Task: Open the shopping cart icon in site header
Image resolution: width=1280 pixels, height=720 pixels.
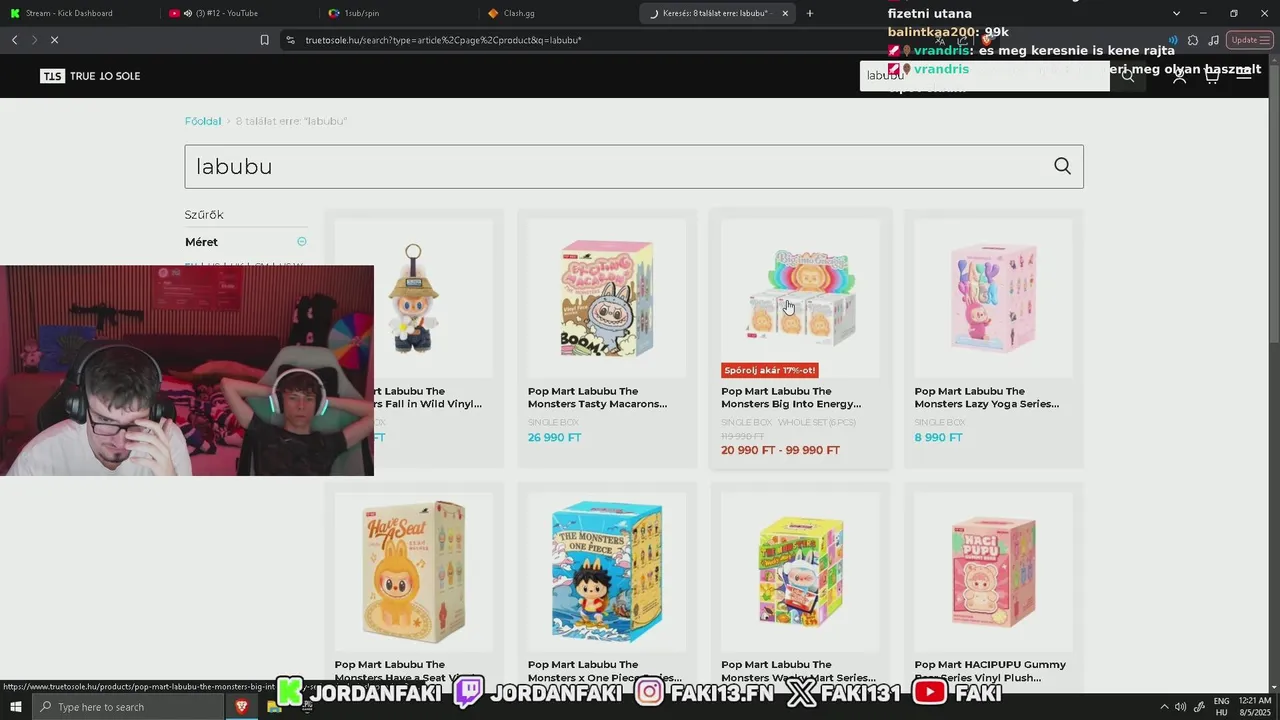Action: tap(1211, 76)
